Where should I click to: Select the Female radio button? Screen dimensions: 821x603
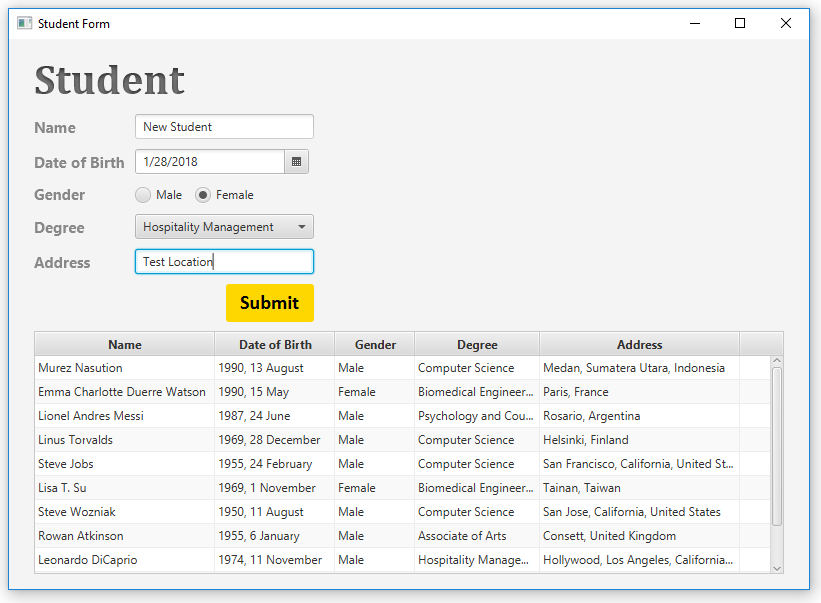pos(203,195)
